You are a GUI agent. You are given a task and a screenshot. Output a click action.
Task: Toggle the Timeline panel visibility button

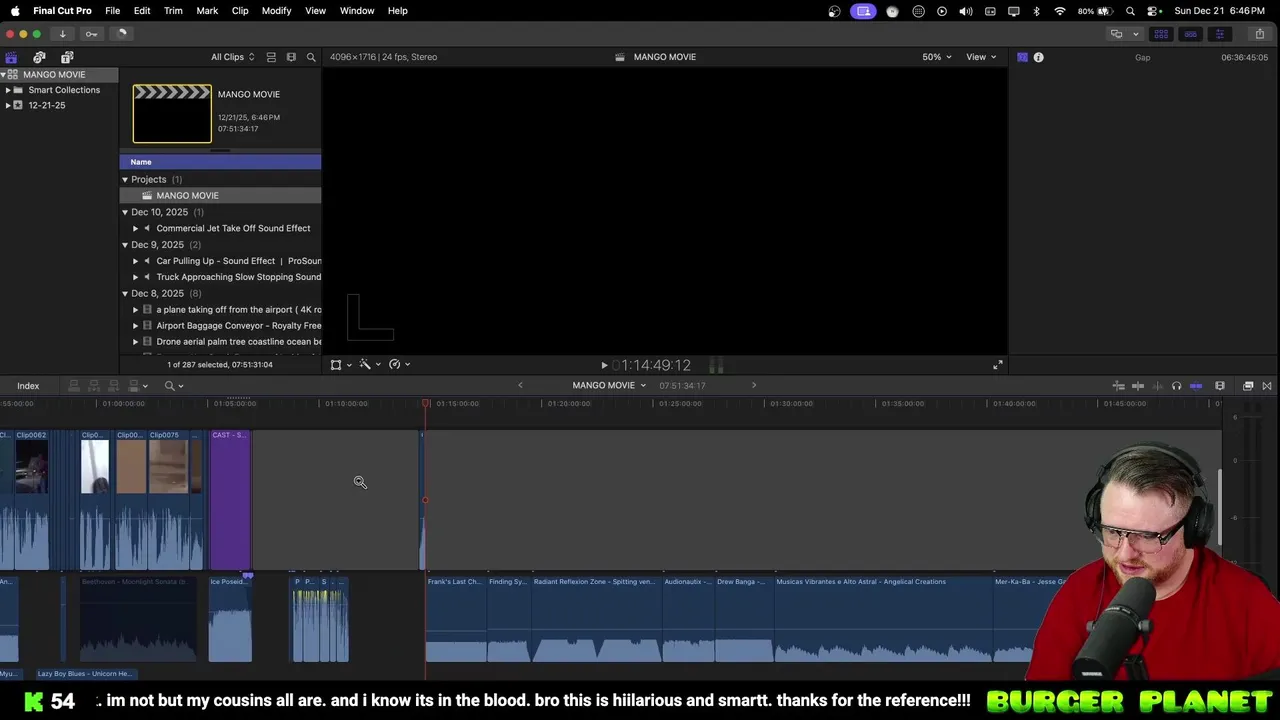1190,34
